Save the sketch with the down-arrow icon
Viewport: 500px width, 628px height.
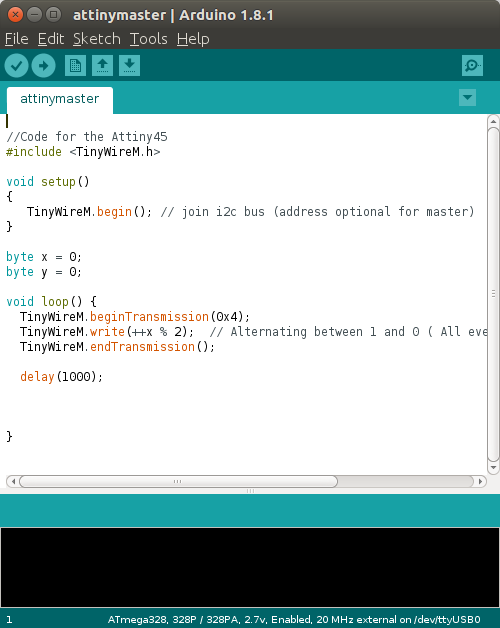129,65
